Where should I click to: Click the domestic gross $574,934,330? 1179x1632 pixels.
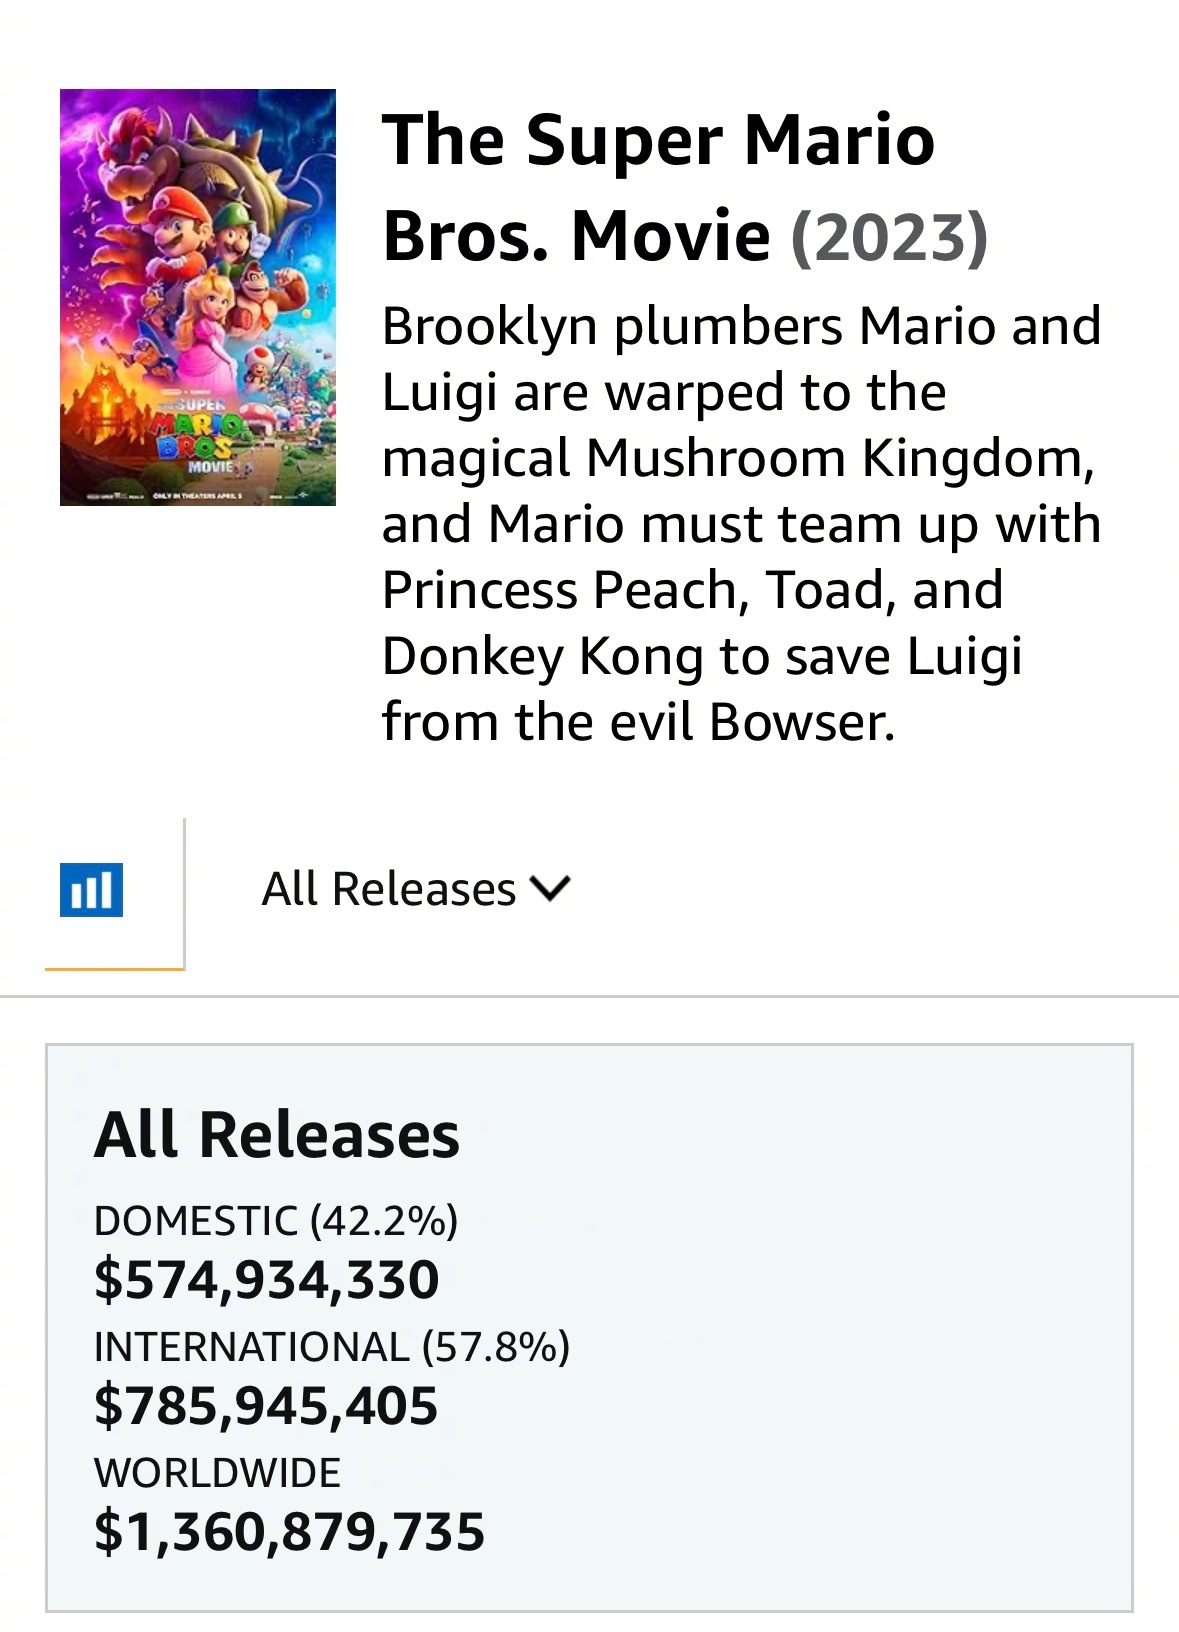pyautogui.click(x=267, y=1280)
